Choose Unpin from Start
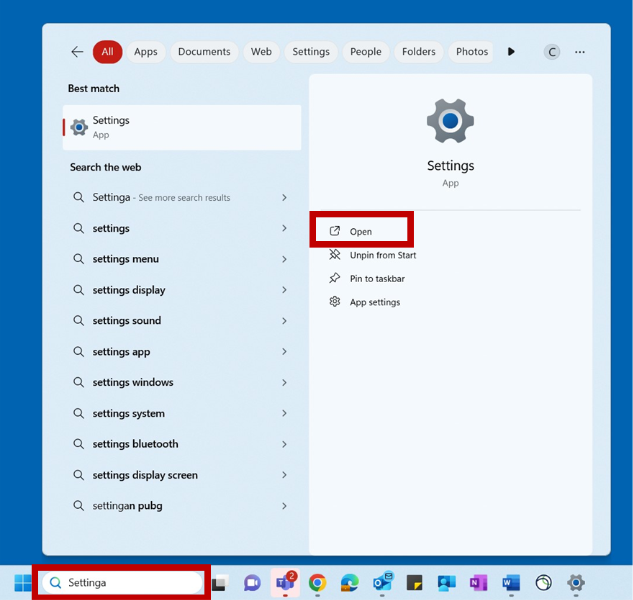633x600 pixels. coord(383,255)
